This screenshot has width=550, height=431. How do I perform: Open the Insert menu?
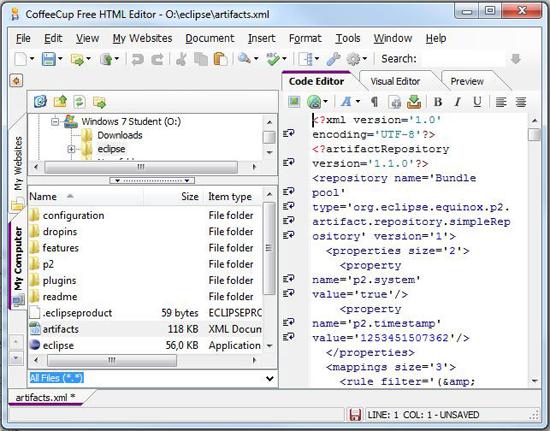click(x=261, y=38)
